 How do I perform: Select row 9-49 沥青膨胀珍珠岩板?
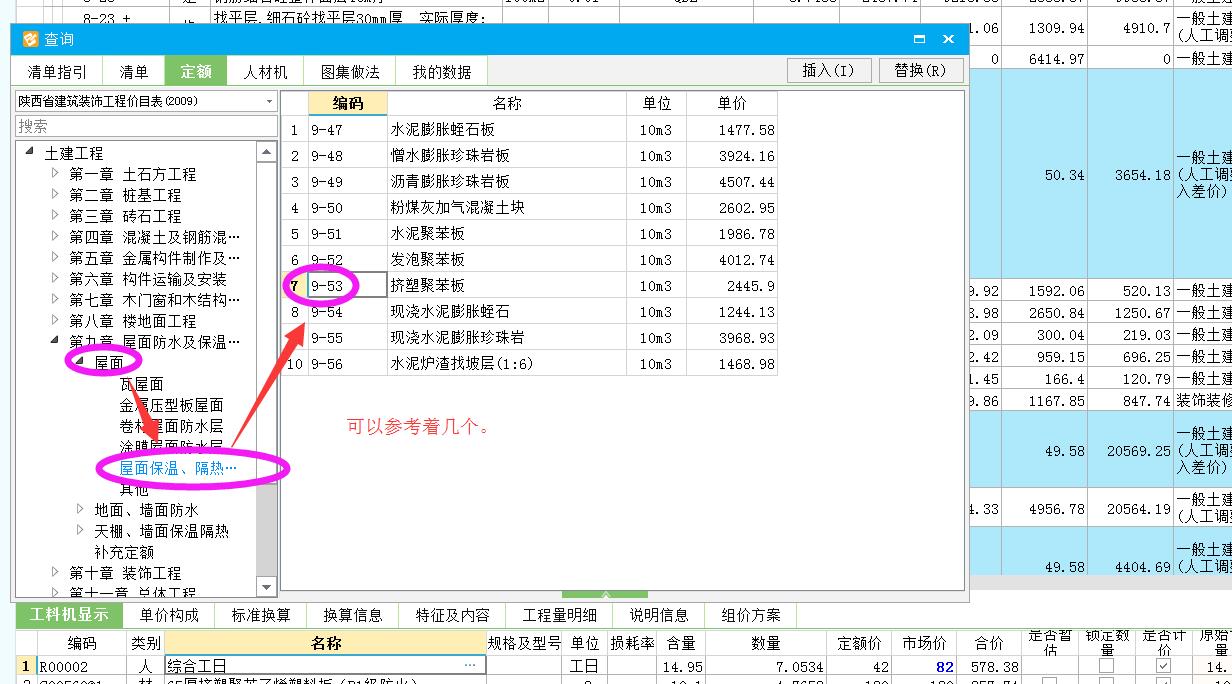click(x=529, y=181)
